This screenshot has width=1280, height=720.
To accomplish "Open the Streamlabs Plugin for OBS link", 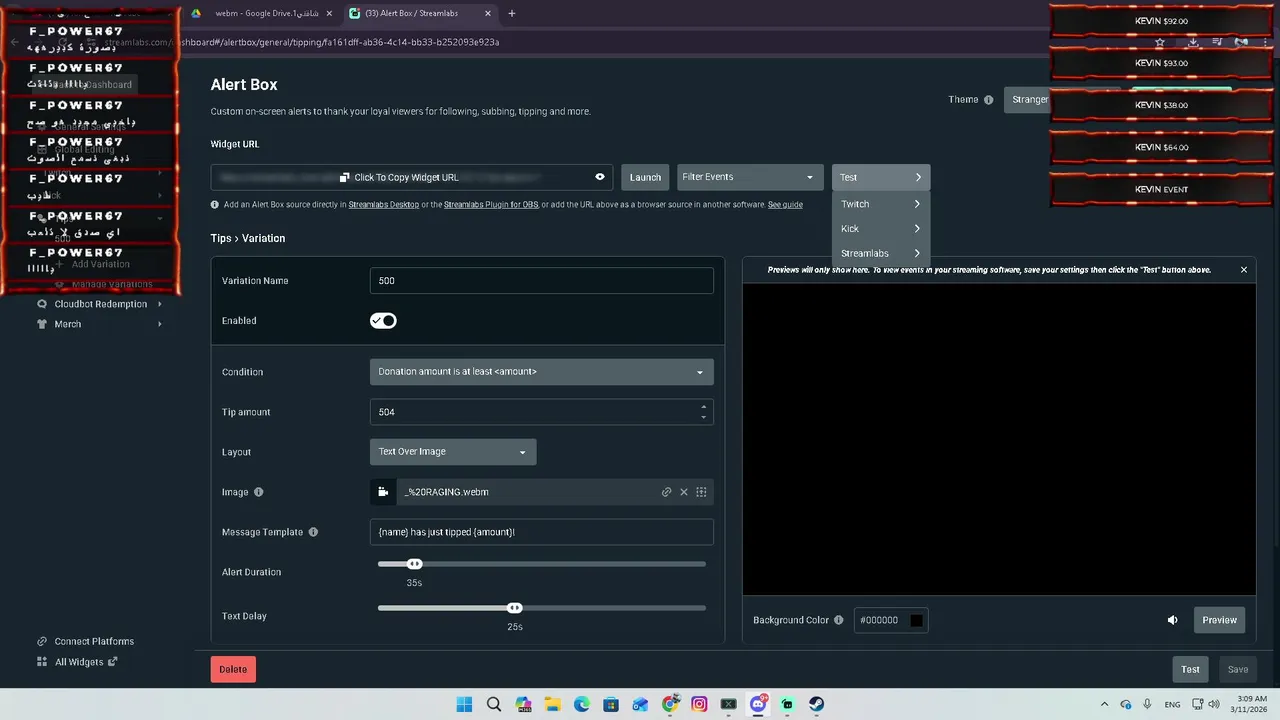I will pos(491,205).
